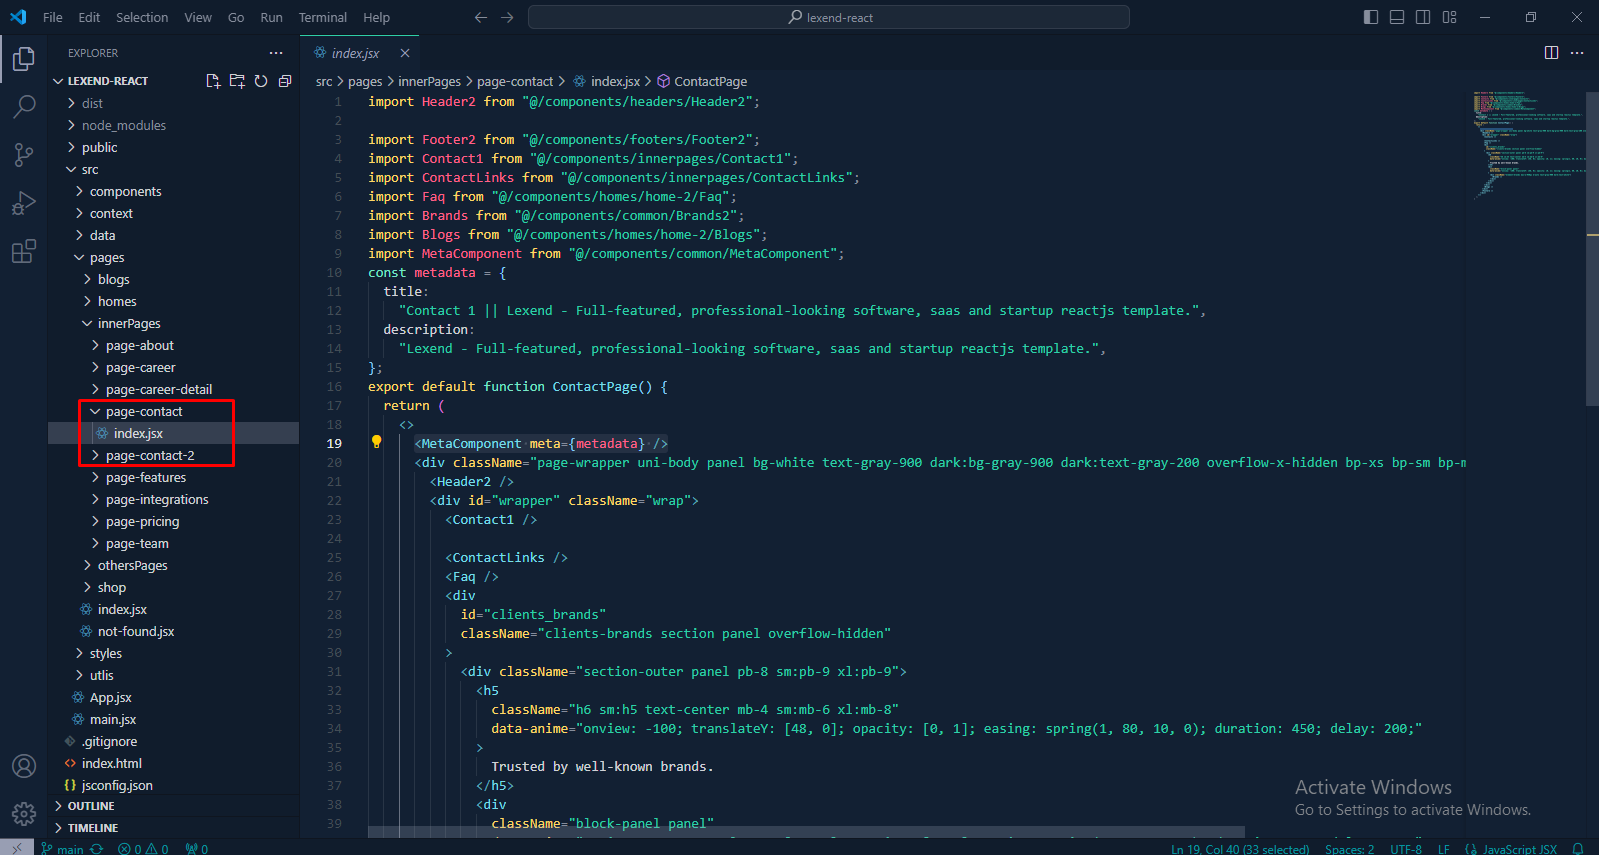This screenshot has width=1599, height=855.
Task: Expand the page-contact-2 folder
Action: 150,455
